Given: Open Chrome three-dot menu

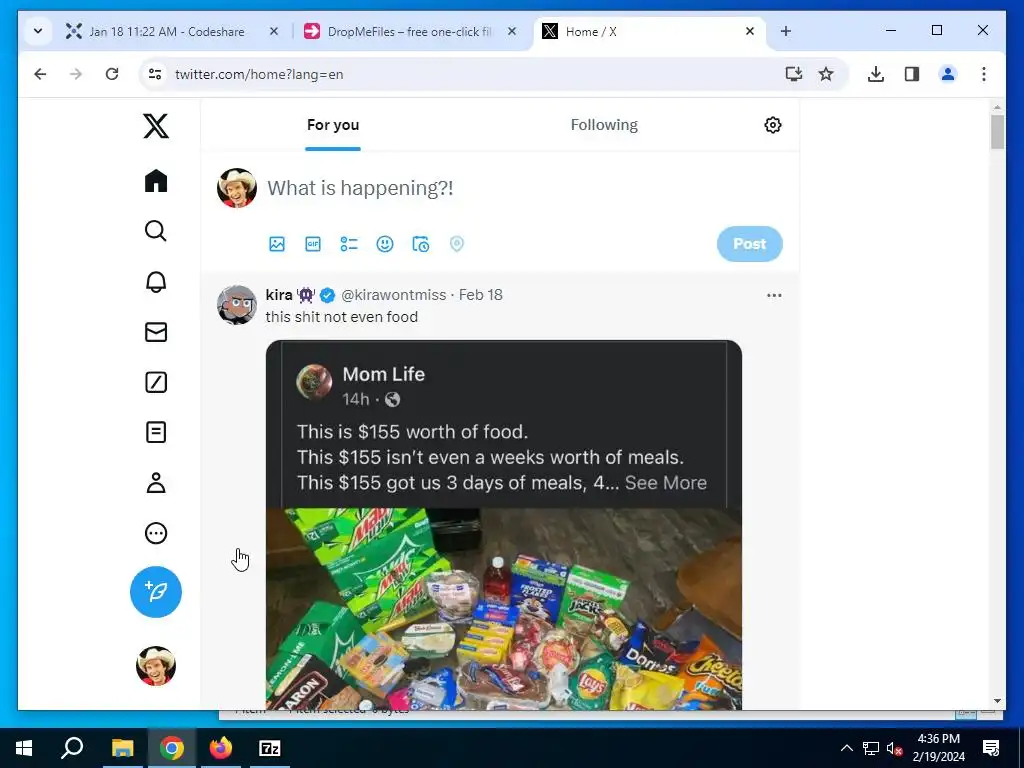Looking at the screenshot, I should click(984, 74).
